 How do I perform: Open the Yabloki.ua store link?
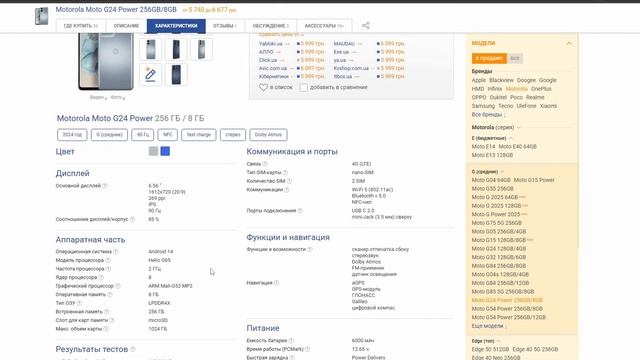271,44
